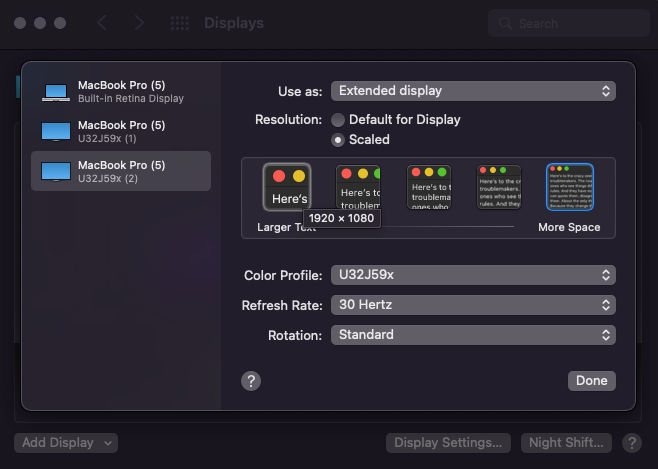Click the 1920 × 1080 resolution tooltip text

[x=341, y=219]
